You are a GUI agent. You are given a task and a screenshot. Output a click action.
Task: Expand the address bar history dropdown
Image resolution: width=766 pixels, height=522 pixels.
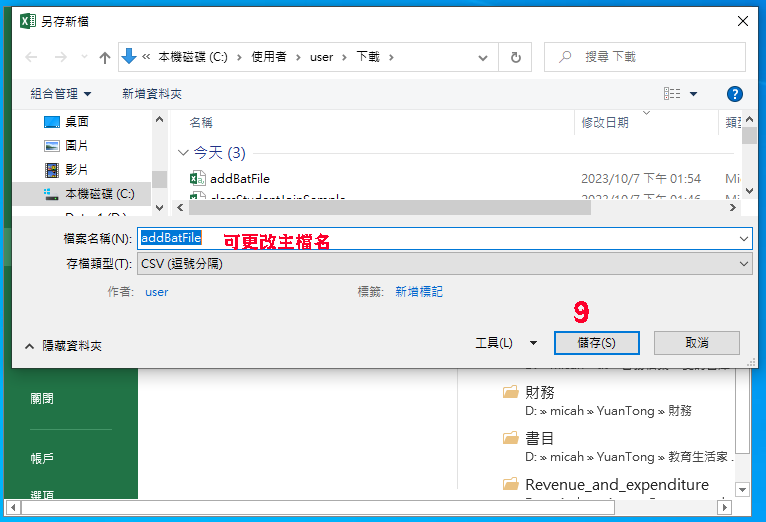pos(483,58)
